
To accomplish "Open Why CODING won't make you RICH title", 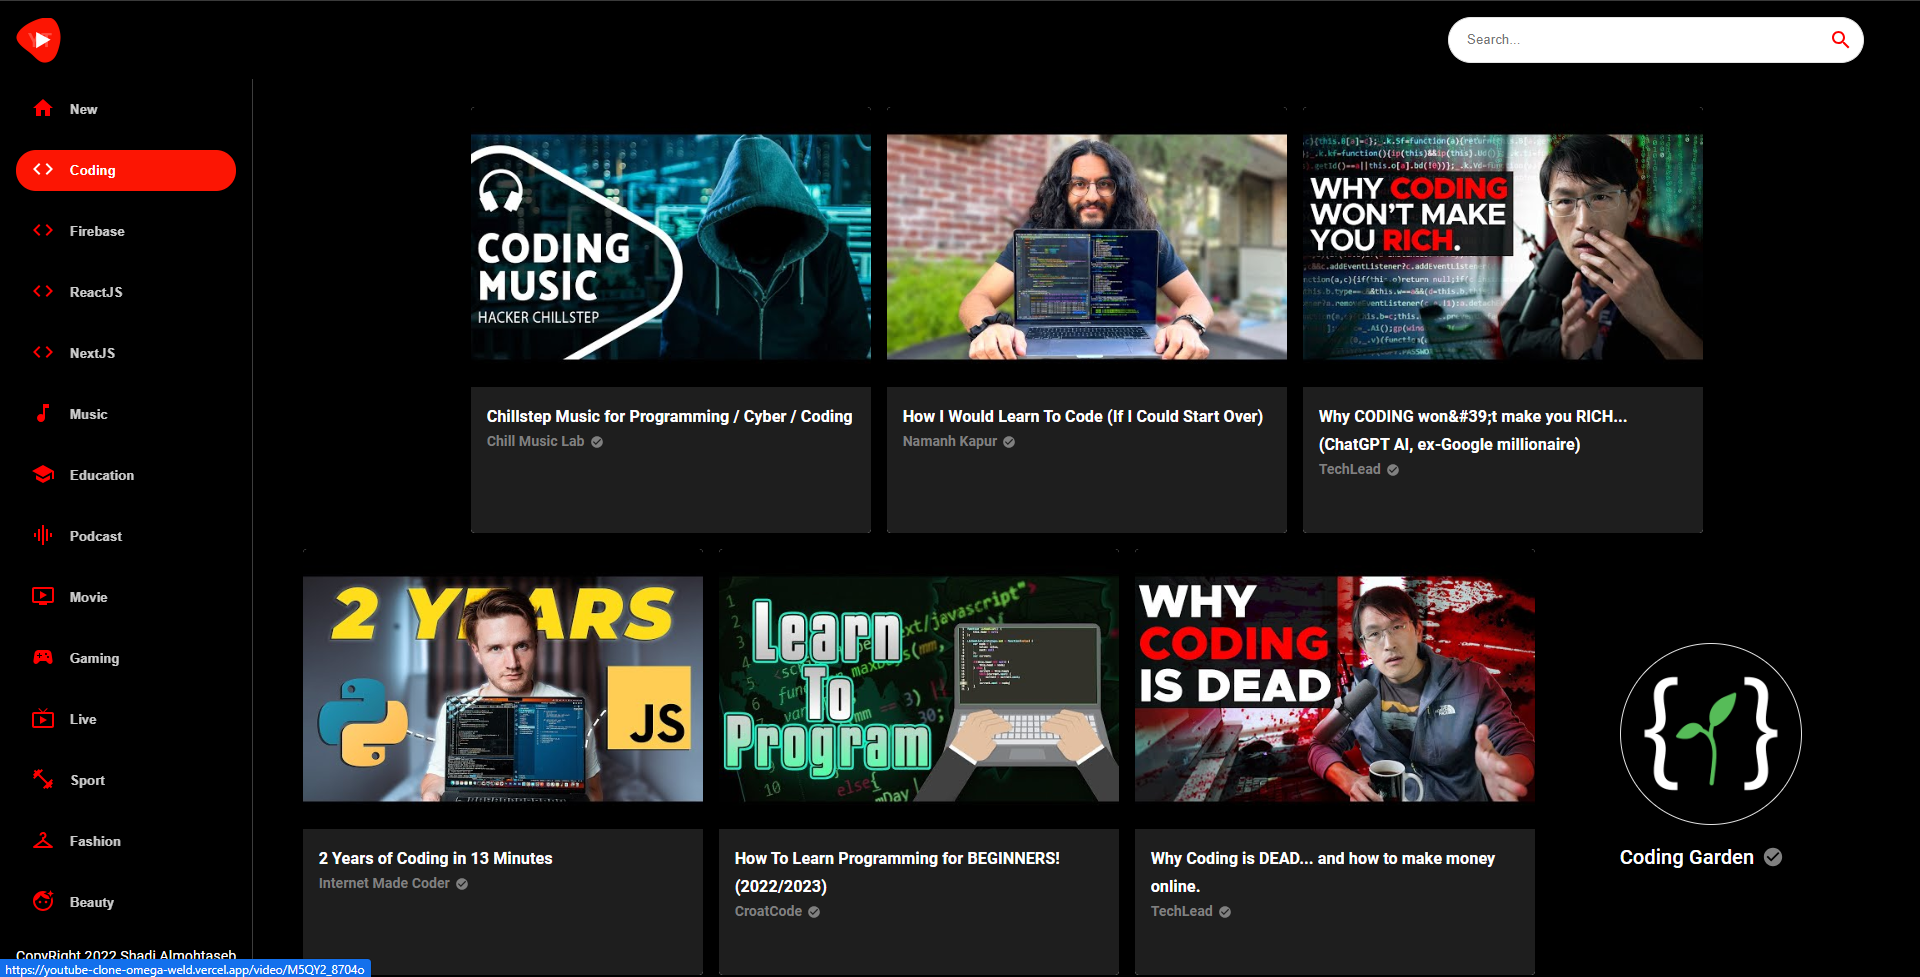I will pos(1472,430).
